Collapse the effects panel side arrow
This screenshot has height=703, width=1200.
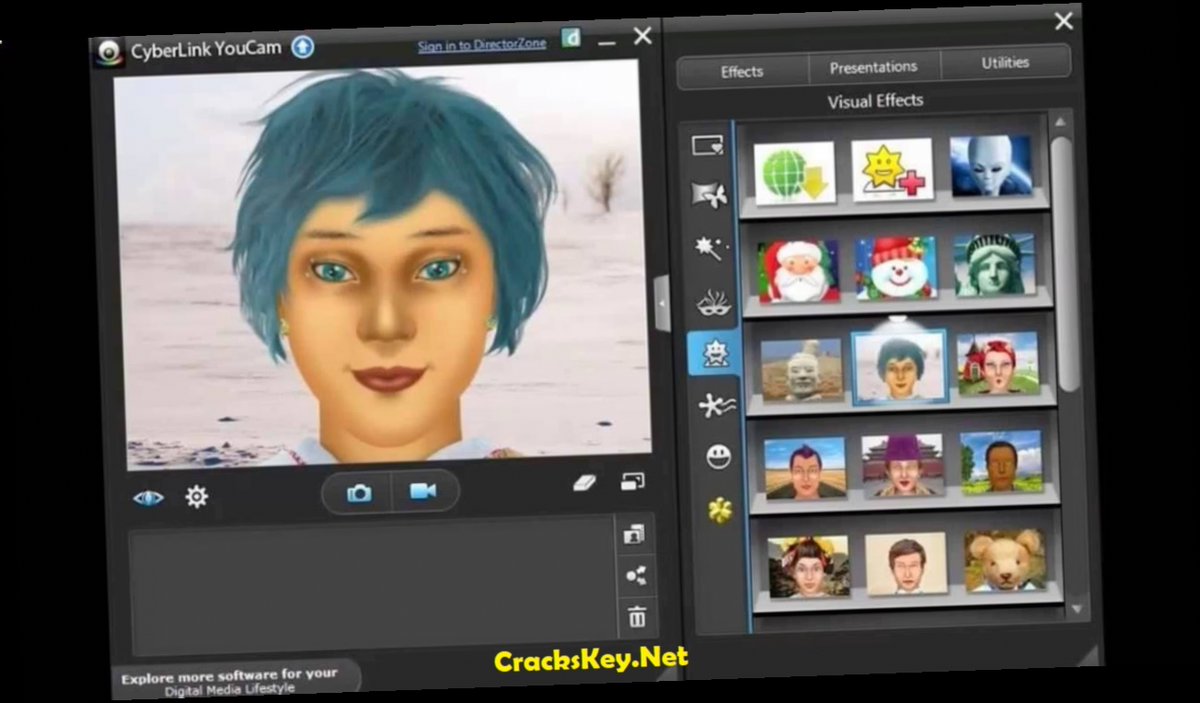pyautogui.click(x=662, y=302)
